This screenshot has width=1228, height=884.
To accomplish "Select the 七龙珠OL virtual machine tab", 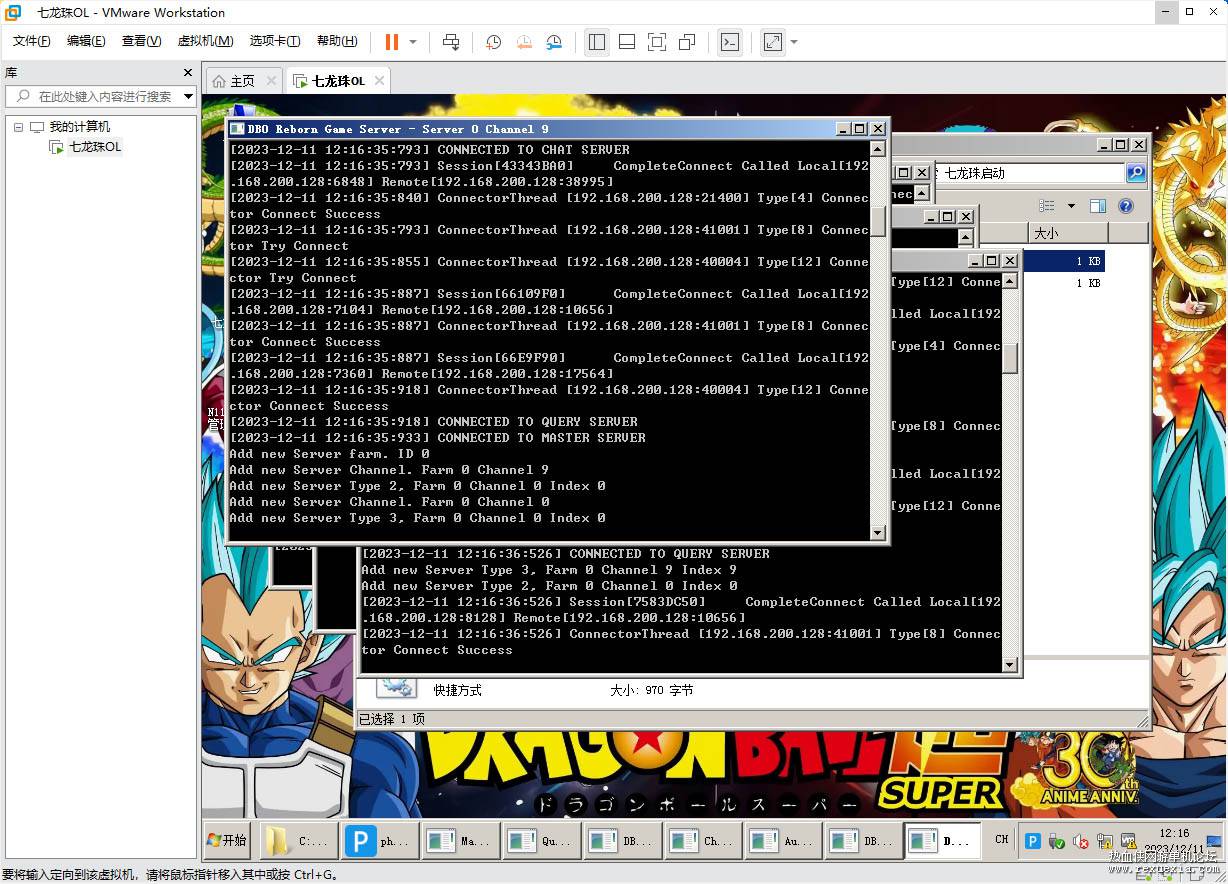I will click(x=338, y=81).
